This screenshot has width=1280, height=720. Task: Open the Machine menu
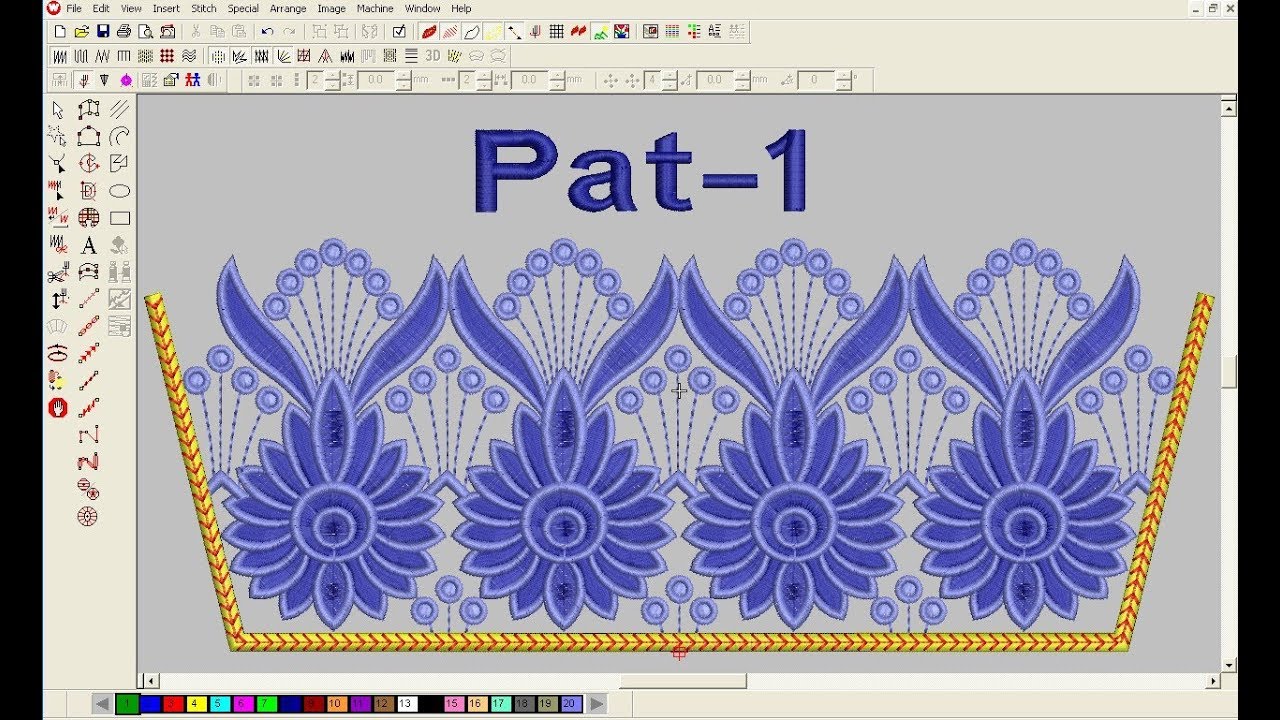click(x=375, y=8)
